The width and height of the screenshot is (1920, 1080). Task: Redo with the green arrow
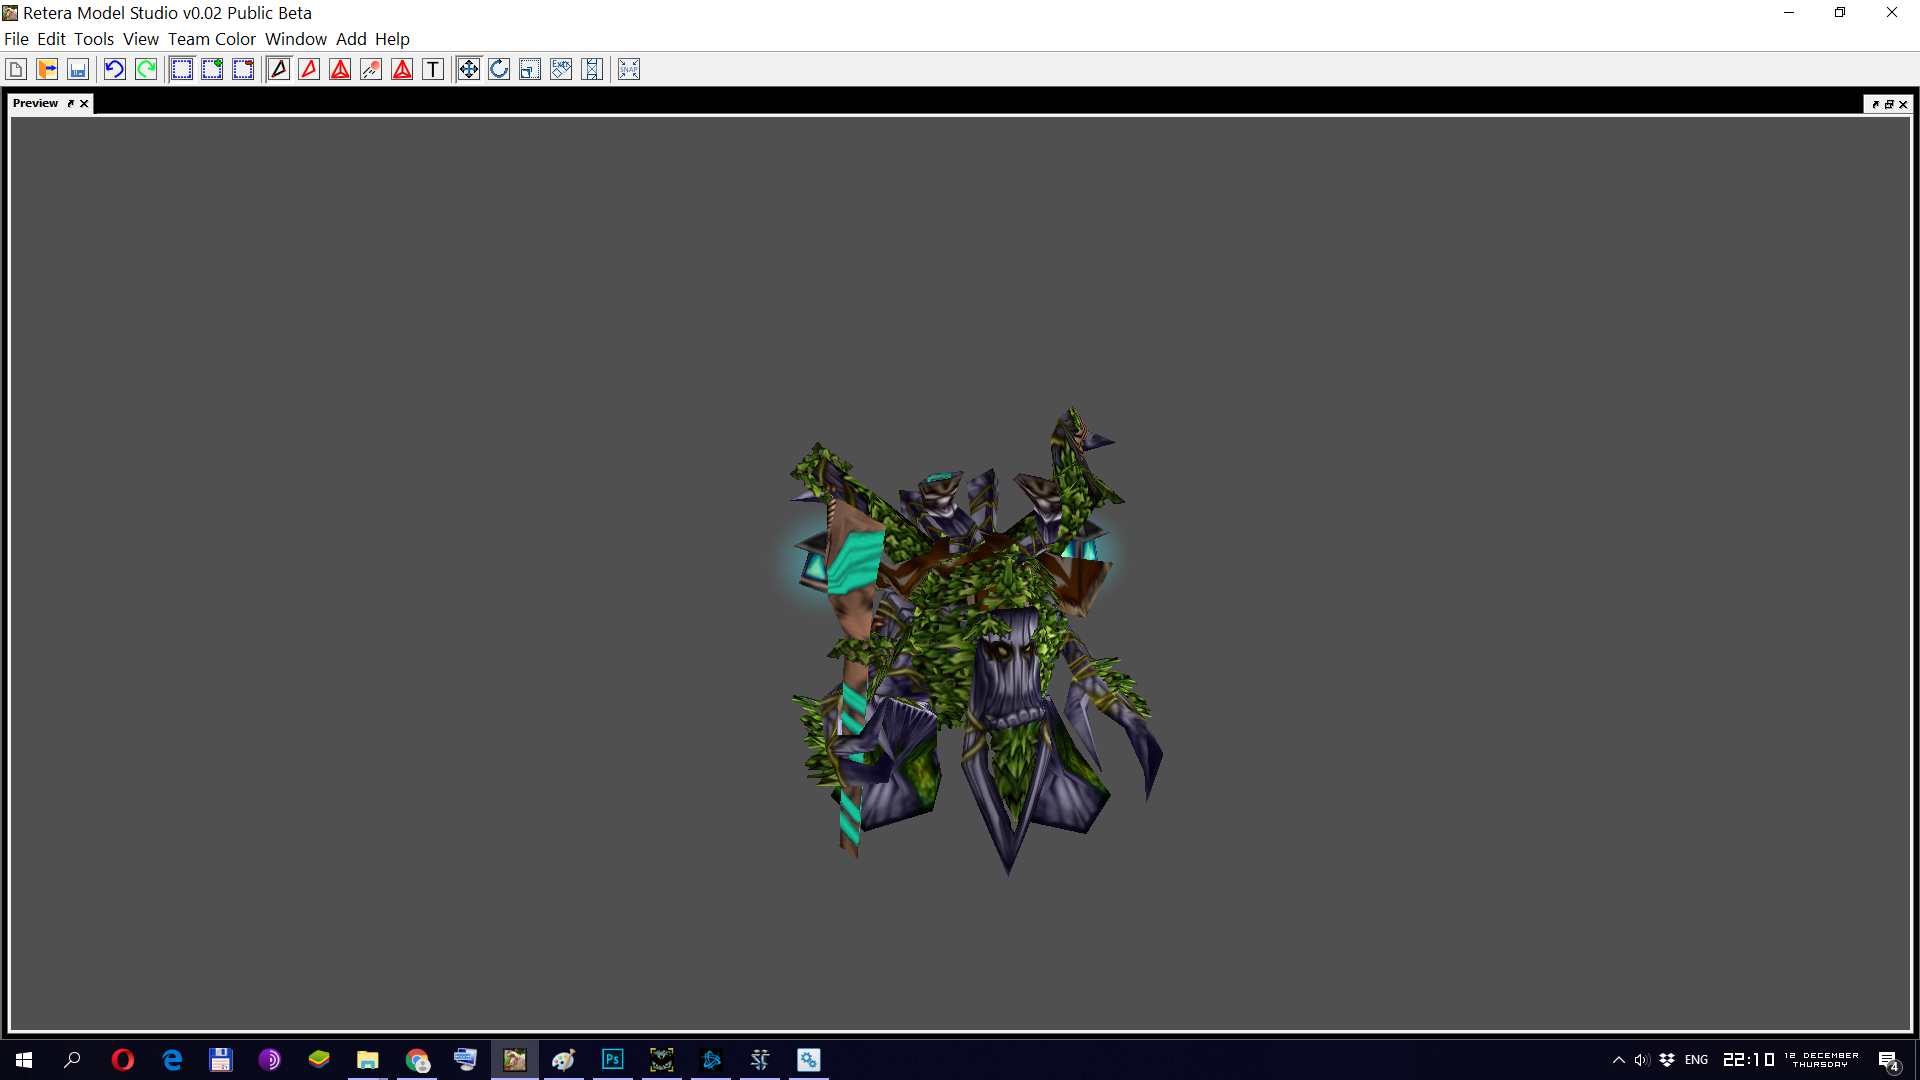tap(146, 69)
